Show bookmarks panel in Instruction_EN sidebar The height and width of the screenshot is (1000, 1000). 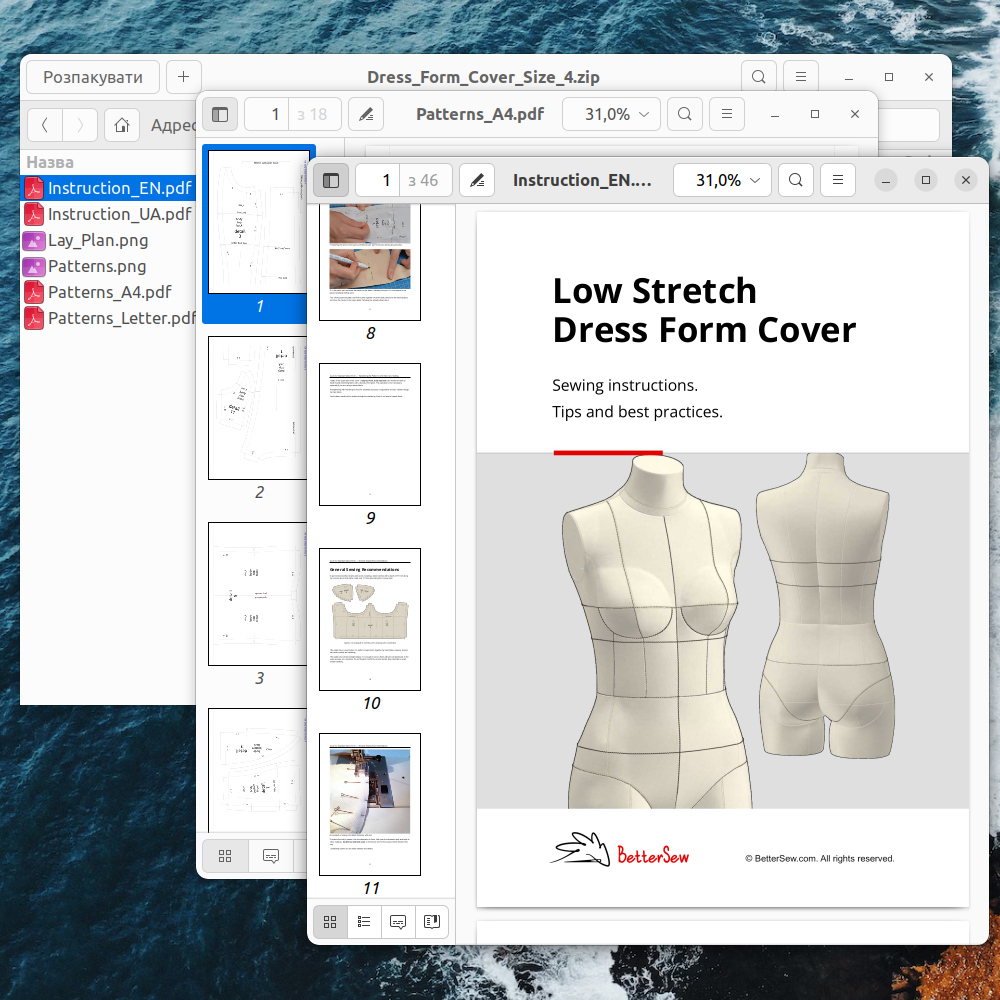(431, 921)
